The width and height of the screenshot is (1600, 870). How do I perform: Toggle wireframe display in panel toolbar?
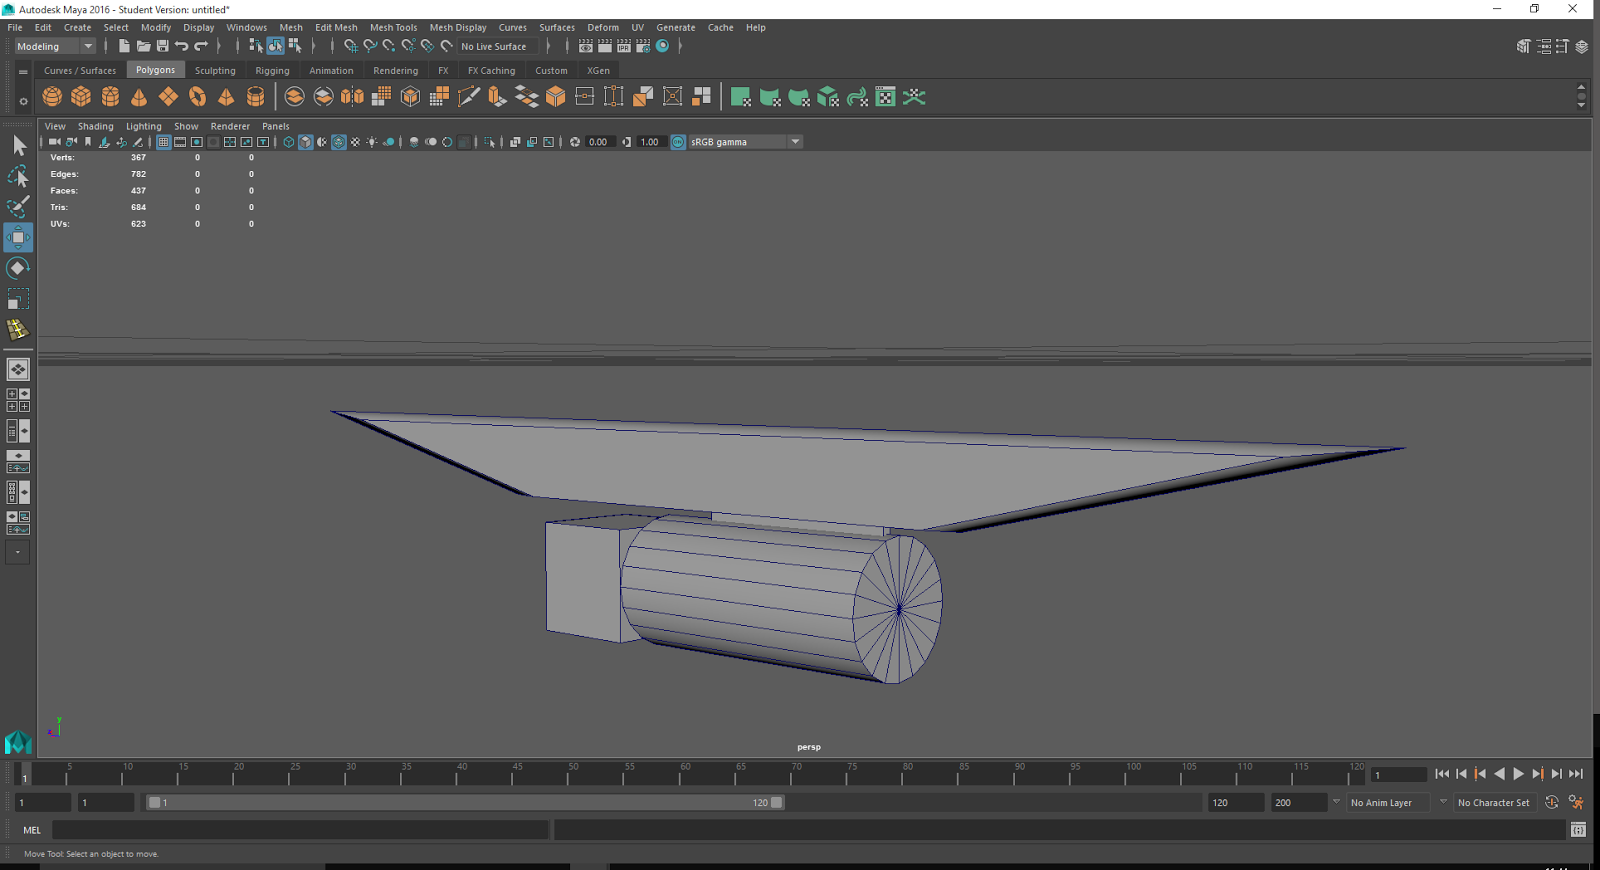pyautogui.click(x=289, y=142)
